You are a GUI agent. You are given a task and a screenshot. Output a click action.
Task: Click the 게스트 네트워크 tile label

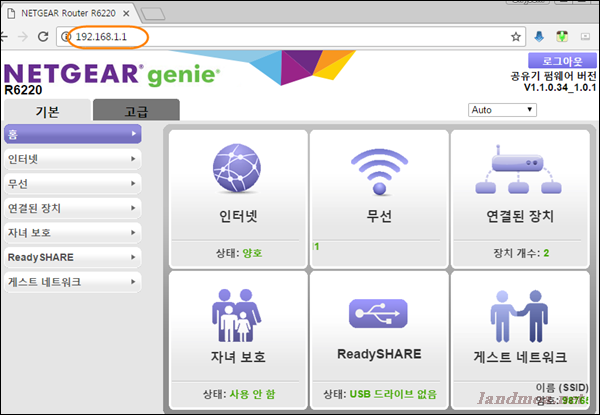[x=520, y=357]
